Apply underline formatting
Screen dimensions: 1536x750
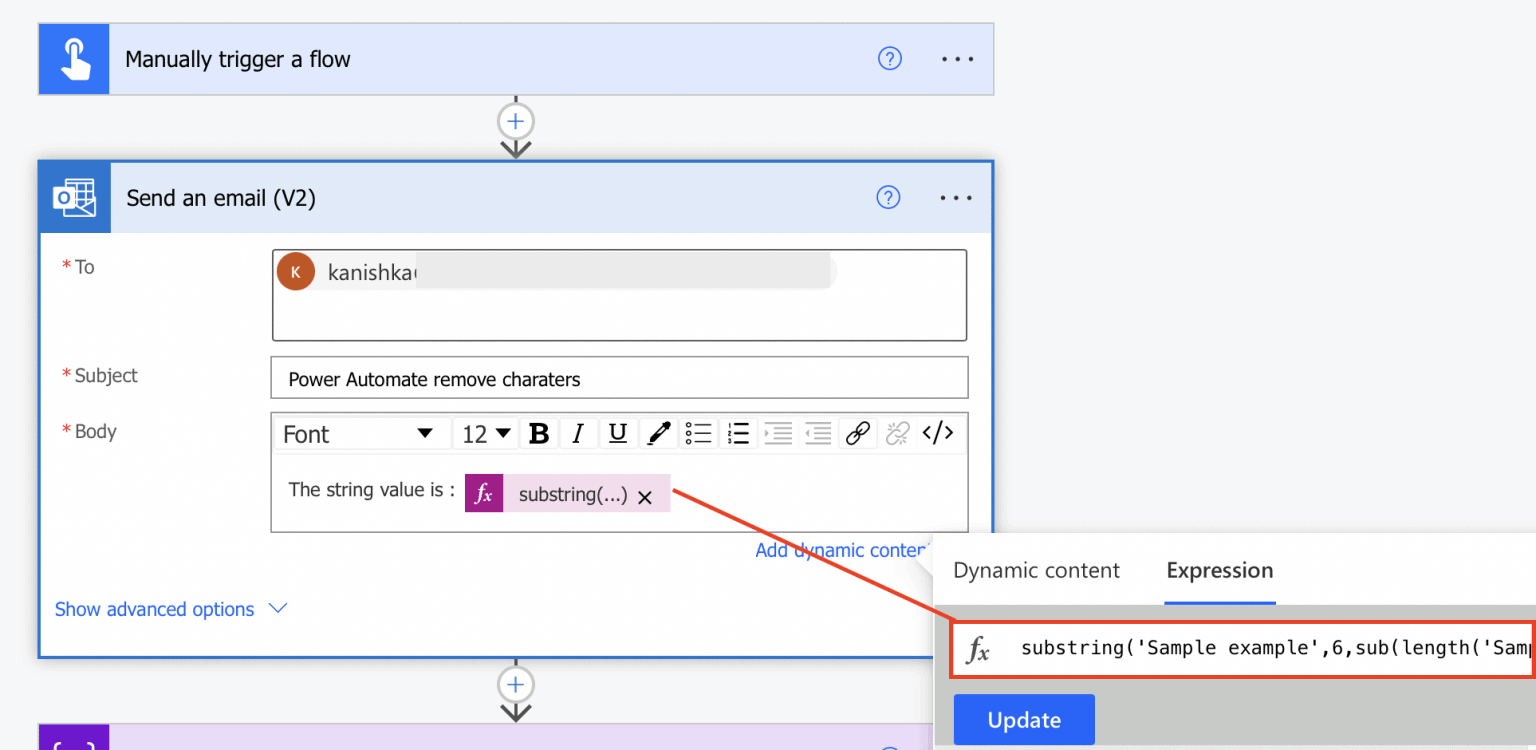617,432
